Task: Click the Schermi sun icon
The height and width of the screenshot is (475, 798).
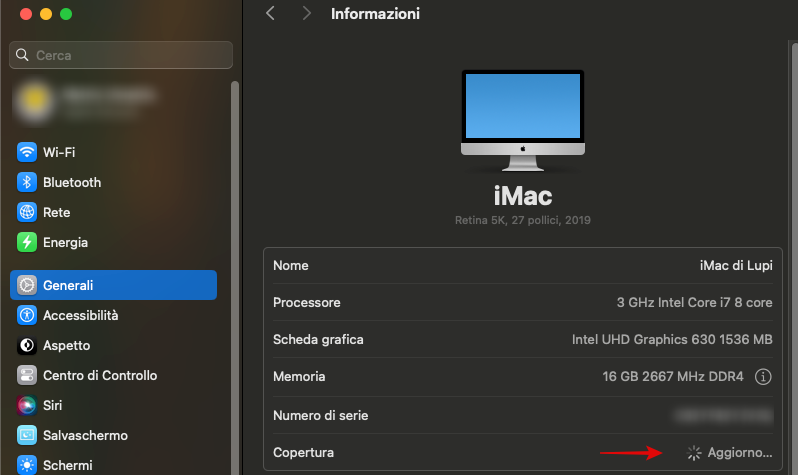Action: (26, 465)
